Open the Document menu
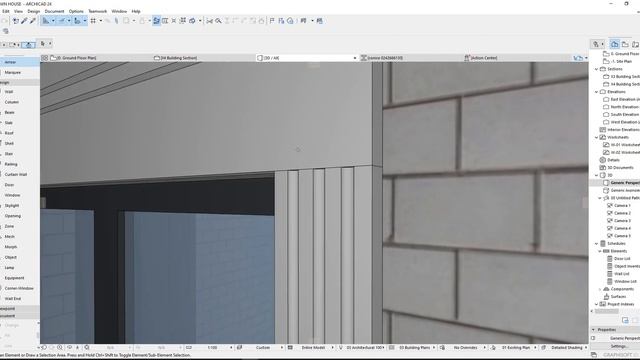This screenshot has height=360, width=640. [54, 11]
